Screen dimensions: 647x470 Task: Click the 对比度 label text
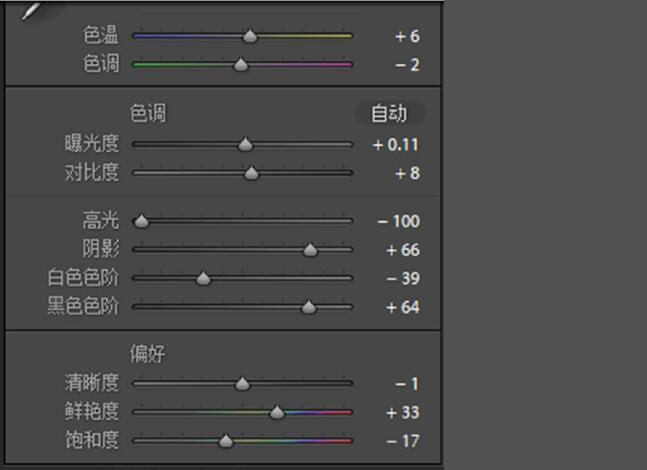click(x=92, y=172)
